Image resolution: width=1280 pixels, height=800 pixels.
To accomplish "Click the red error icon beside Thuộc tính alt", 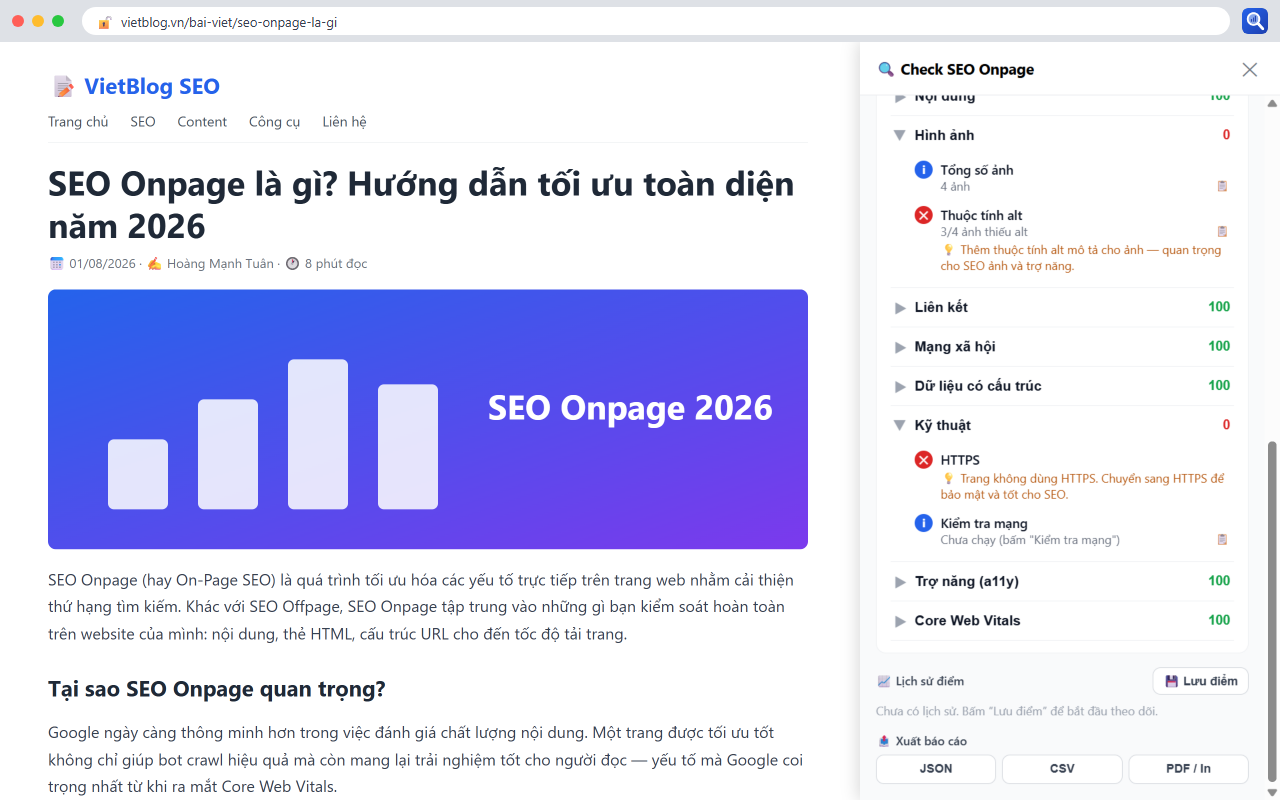I will coord(924,215).
